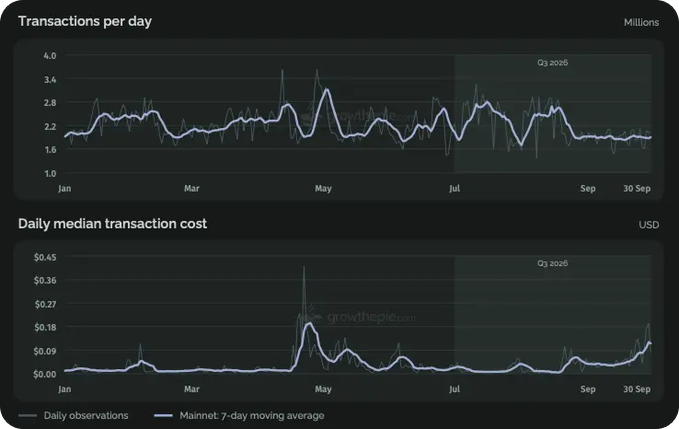Click the 'Q3 2026' label in transactions chart
This screenshot has width=679, height=429.
tap(553, 63)
